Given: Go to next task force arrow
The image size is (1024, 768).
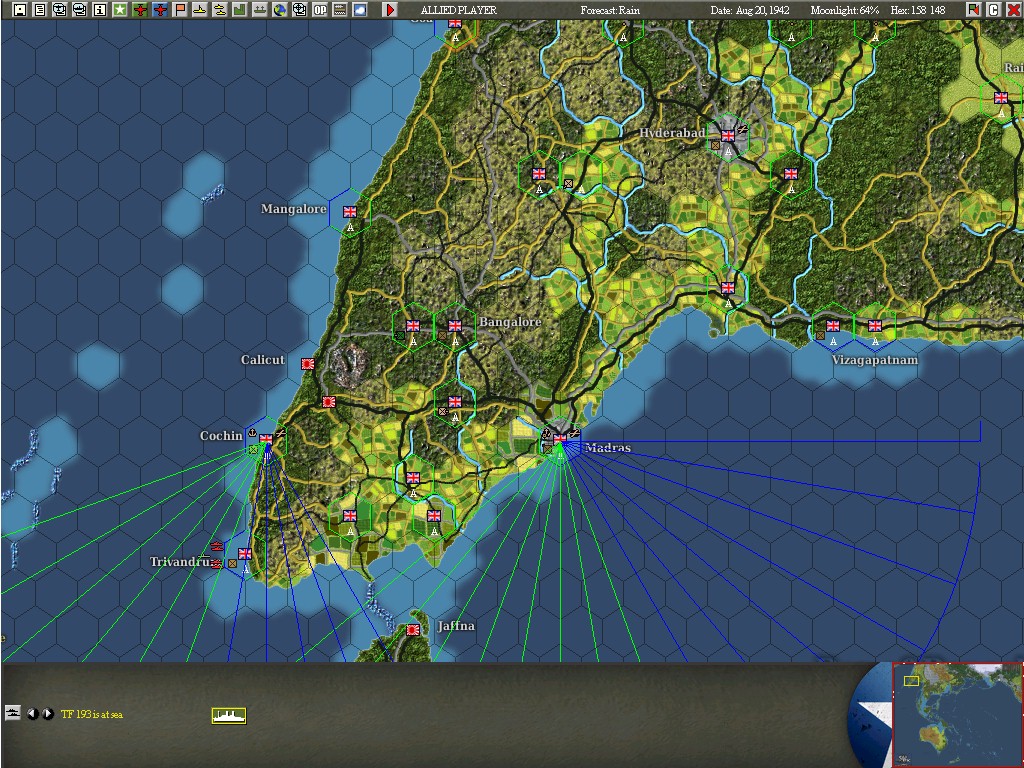Looking at the screenshot, I should (x=48, y=714).
